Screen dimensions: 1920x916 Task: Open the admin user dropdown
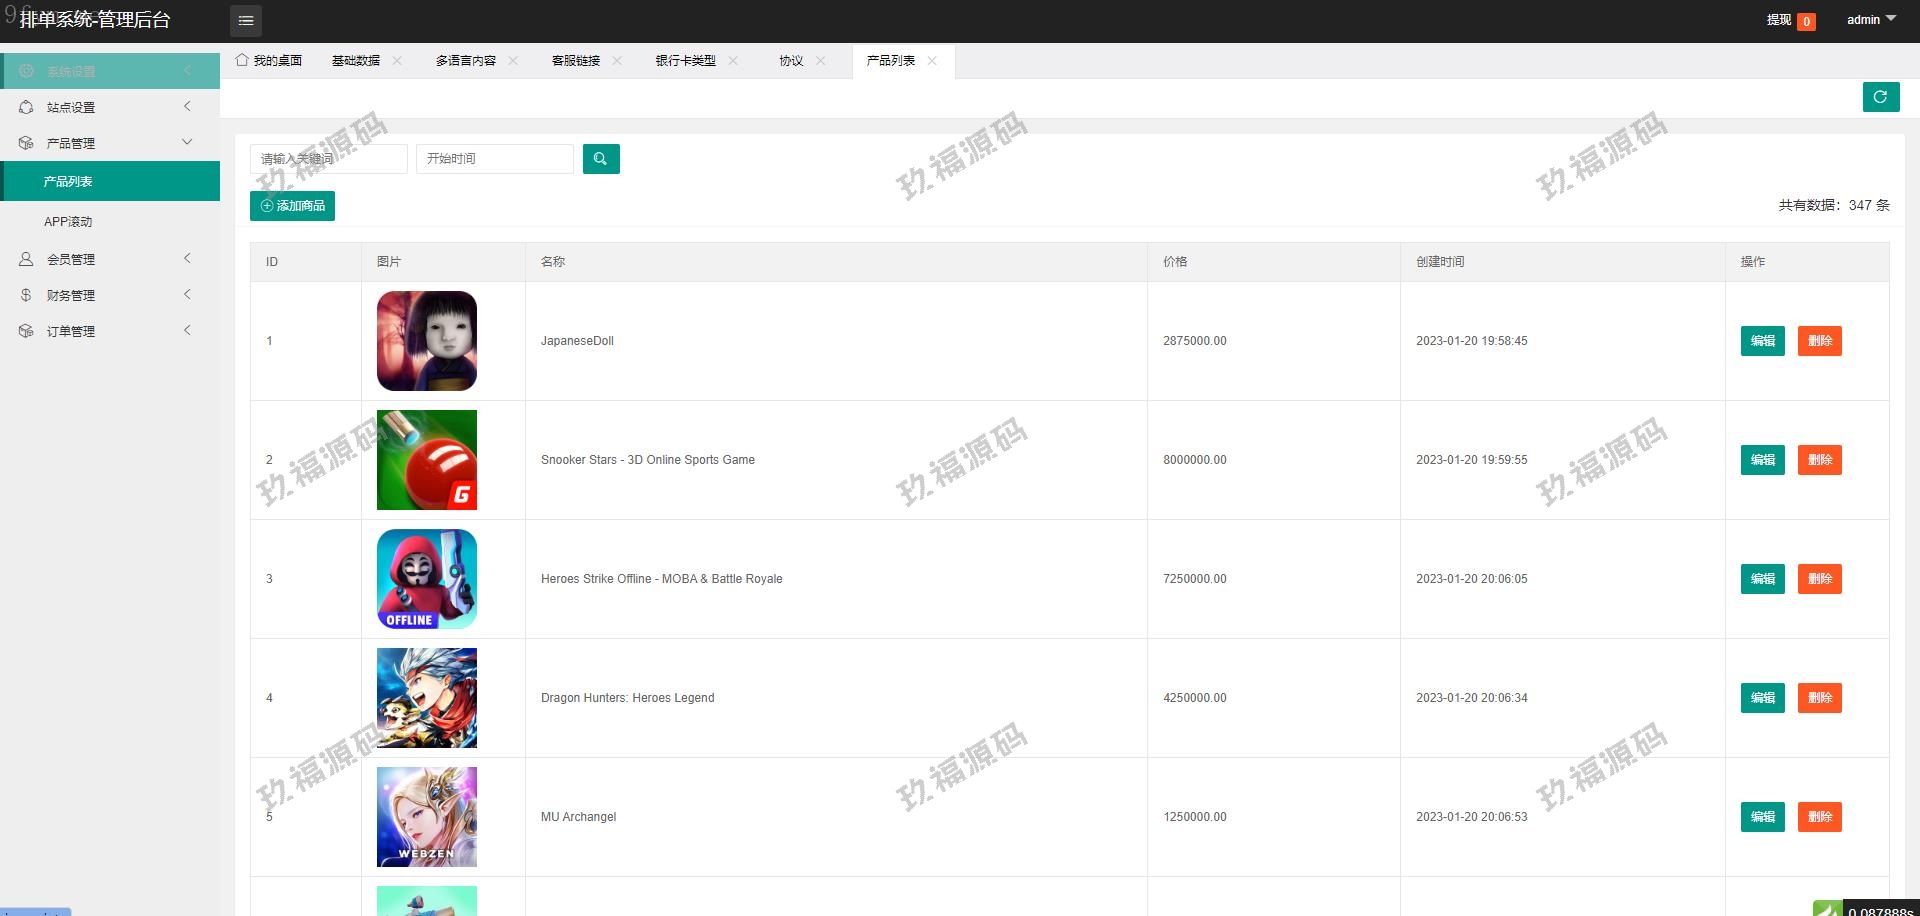tap(1870, 20)
